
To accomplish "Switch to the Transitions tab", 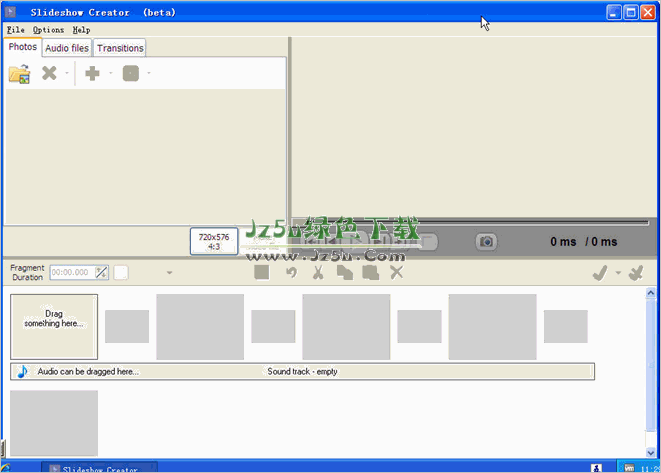I will tap(120, 48).
